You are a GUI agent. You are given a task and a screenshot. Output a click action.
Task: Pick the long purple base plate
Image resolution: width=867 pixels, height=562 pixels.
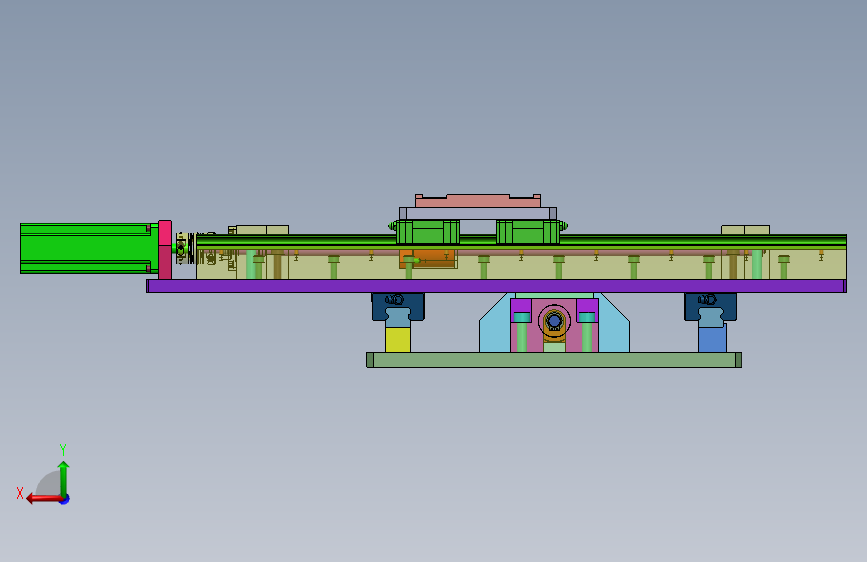[x=496, y=286]
